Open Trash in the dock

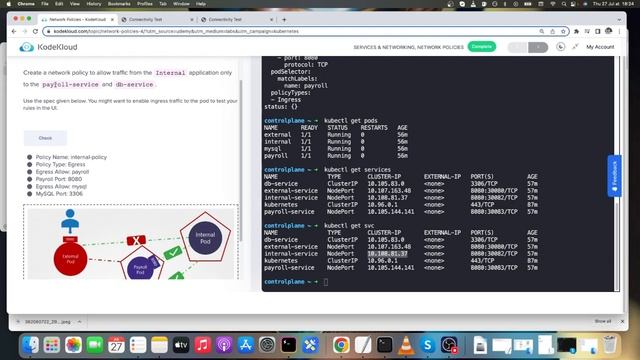click(609, 345)
